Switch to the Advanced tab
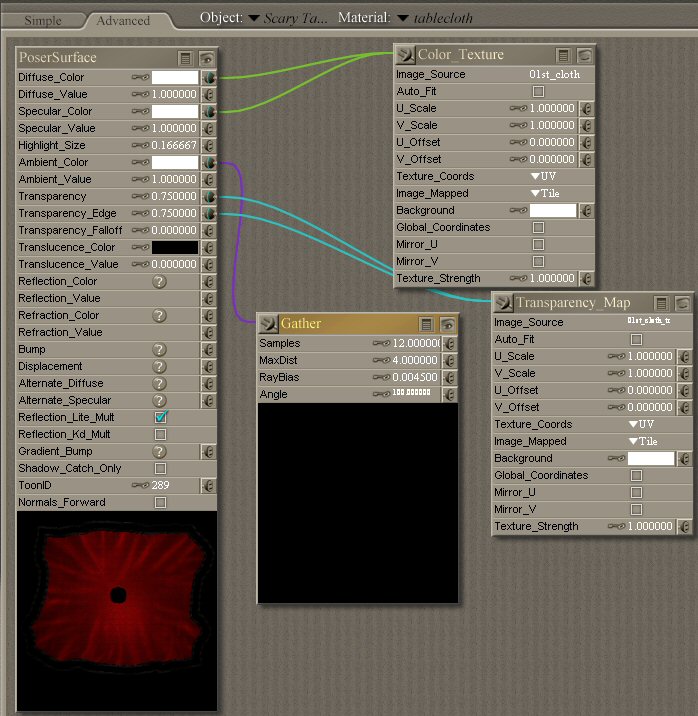Screen dimensions: 698x716 [123, 21]
